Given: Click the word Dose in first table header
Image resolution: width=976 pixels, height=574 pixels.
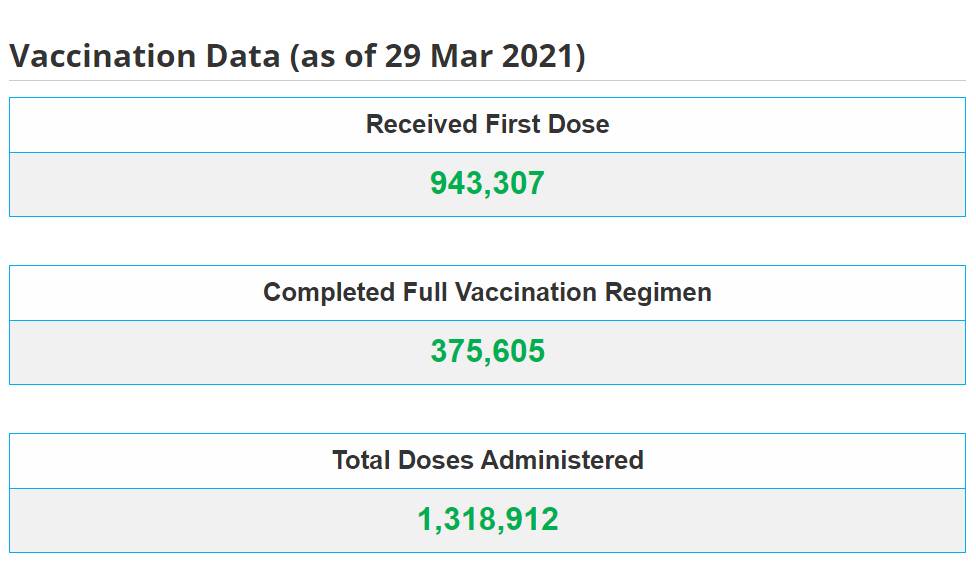Looking at the screenshot, I should (x=578, y=124).
